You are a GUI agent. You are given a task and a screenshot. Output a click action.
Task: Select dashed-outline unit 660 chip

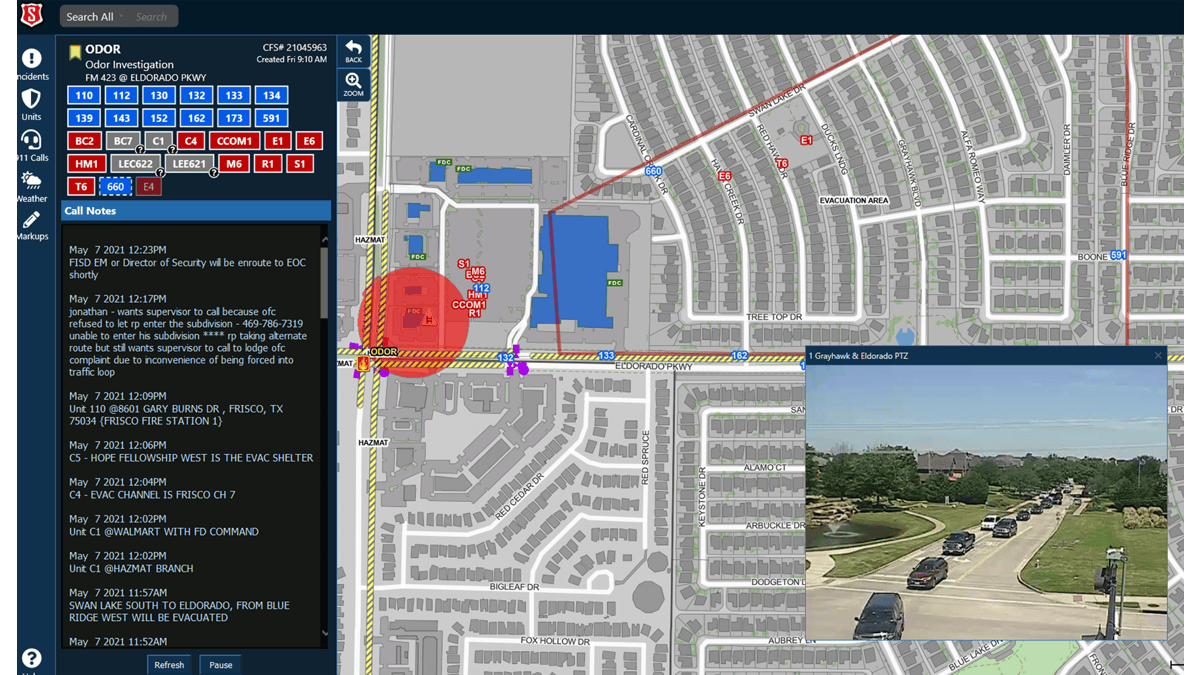(115, 187)
